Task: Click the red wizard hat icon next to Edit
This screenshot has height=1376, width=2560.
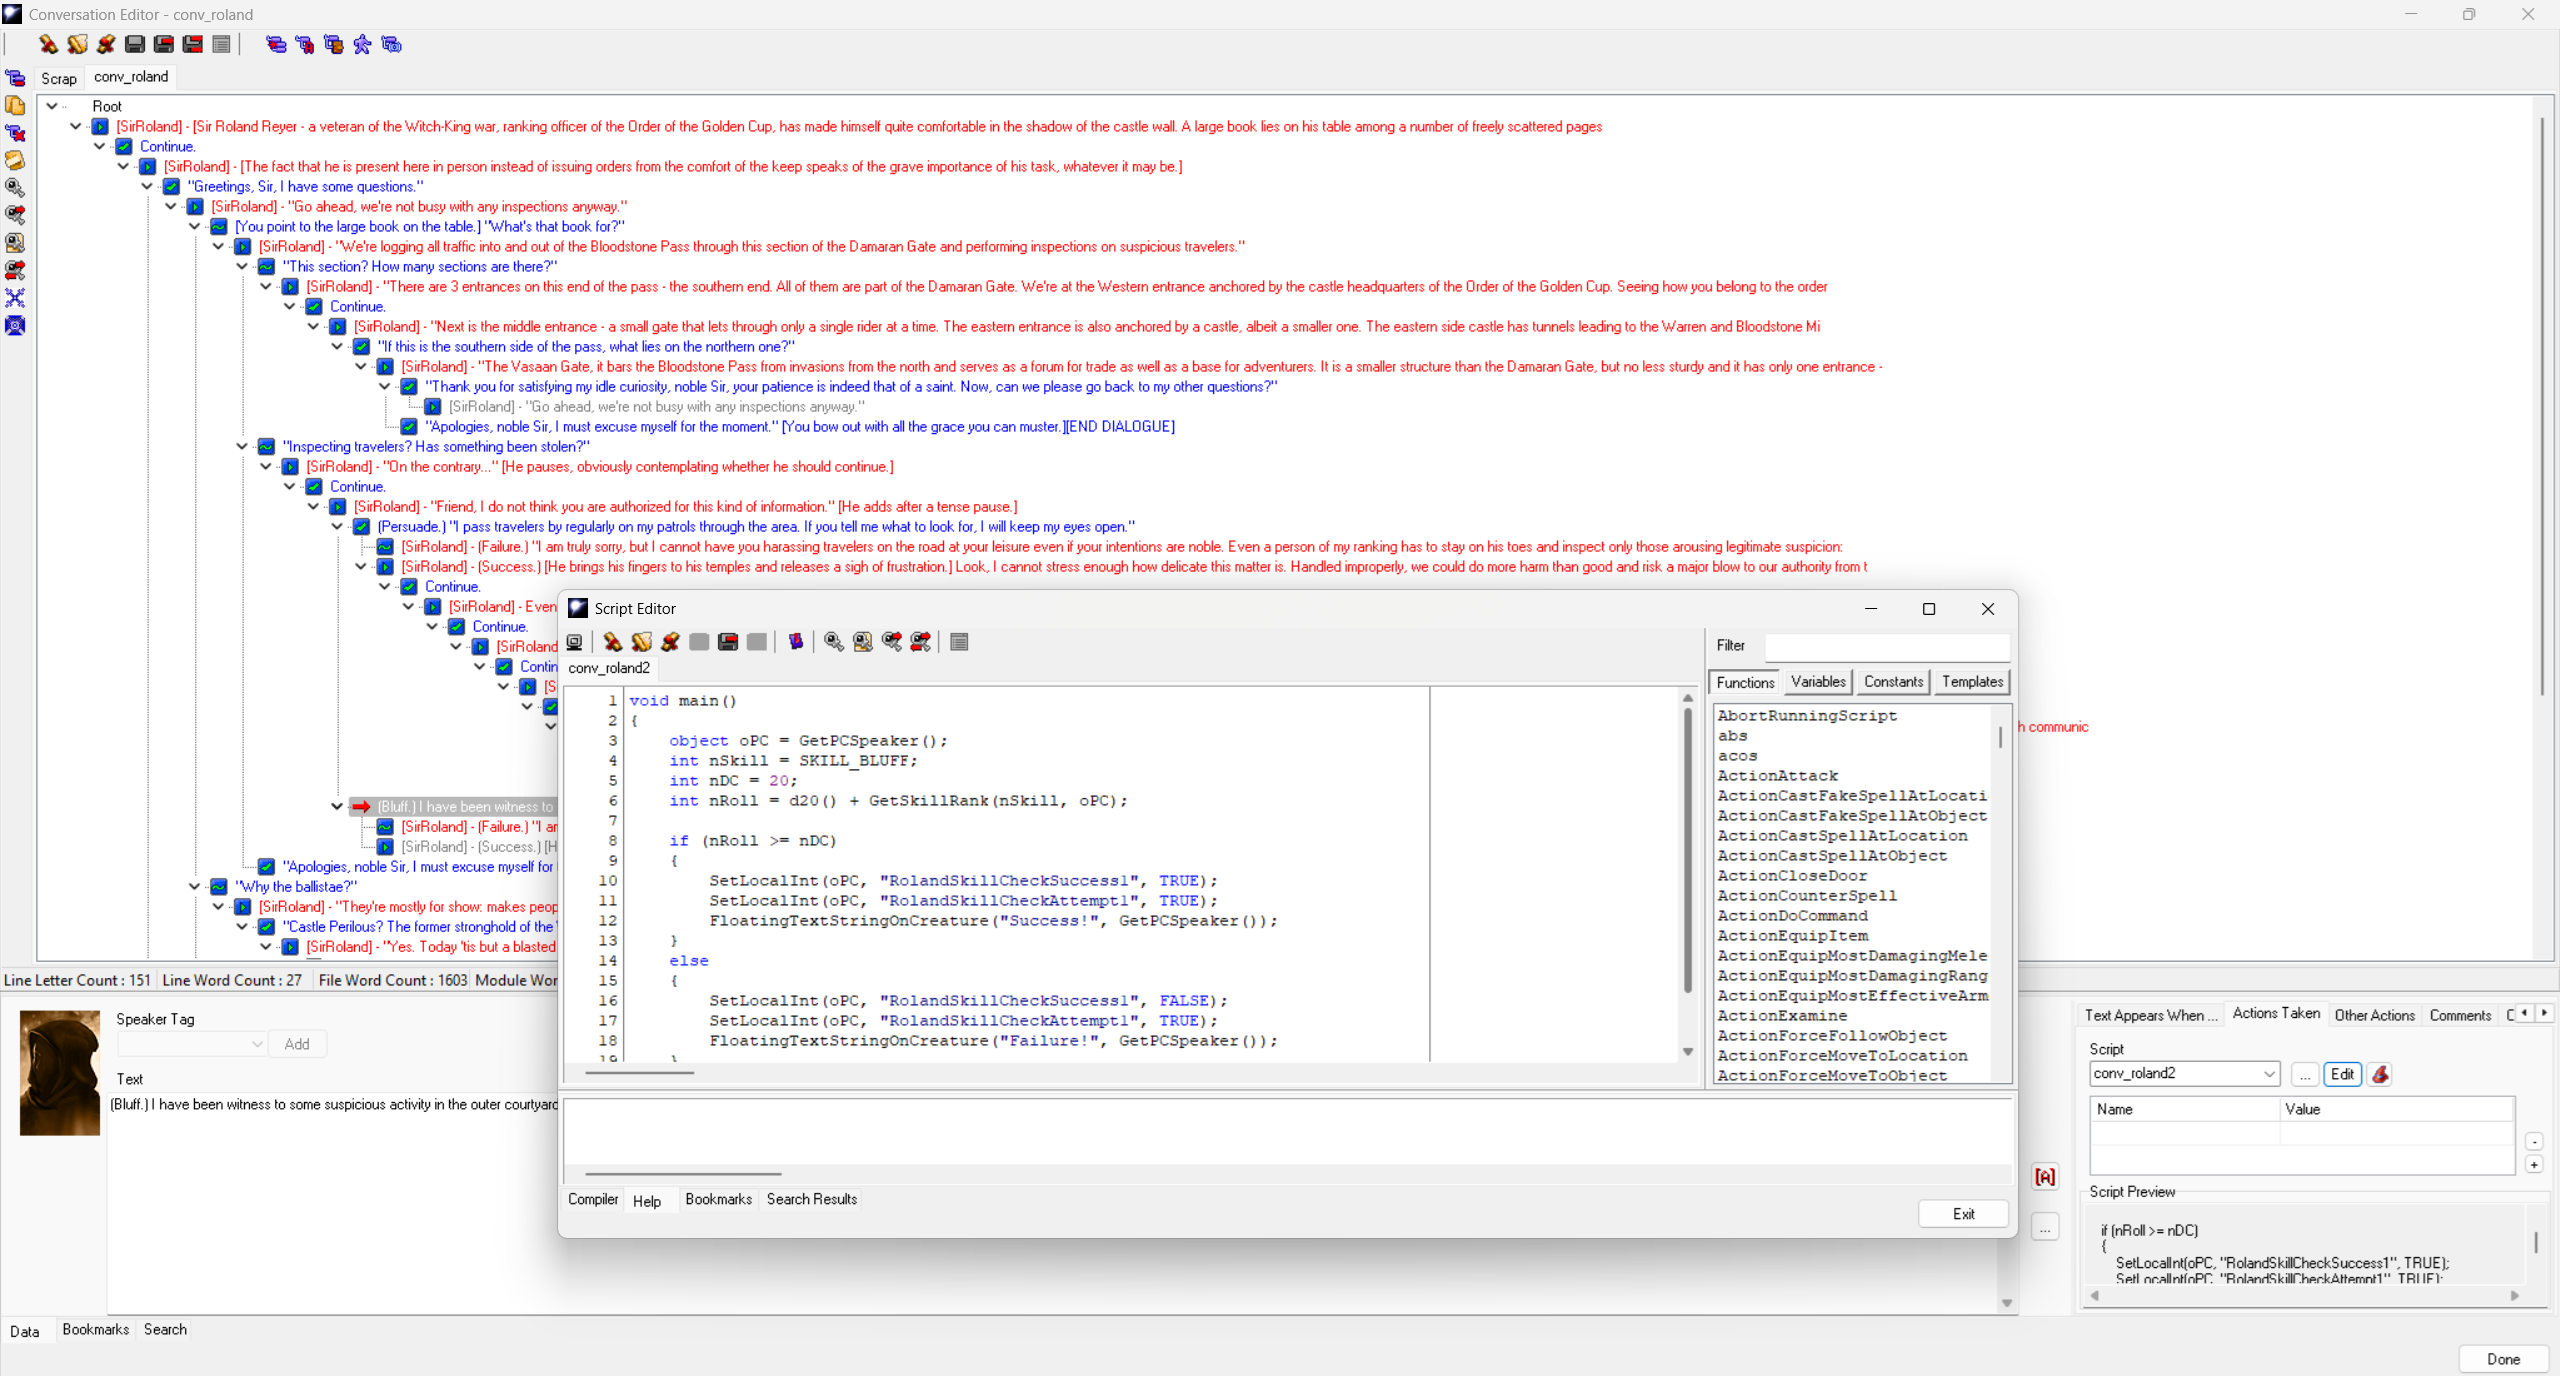Action: [2381, 1074]
